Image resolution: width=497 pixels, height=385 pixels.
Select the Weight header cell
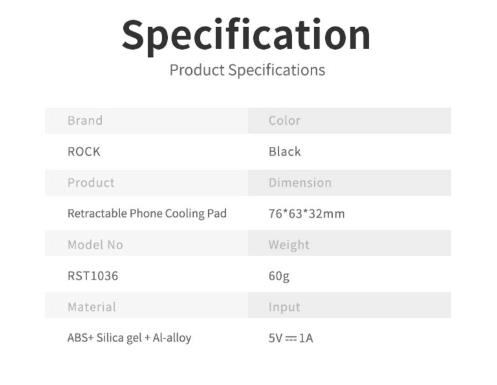click(x=349, y=245)
